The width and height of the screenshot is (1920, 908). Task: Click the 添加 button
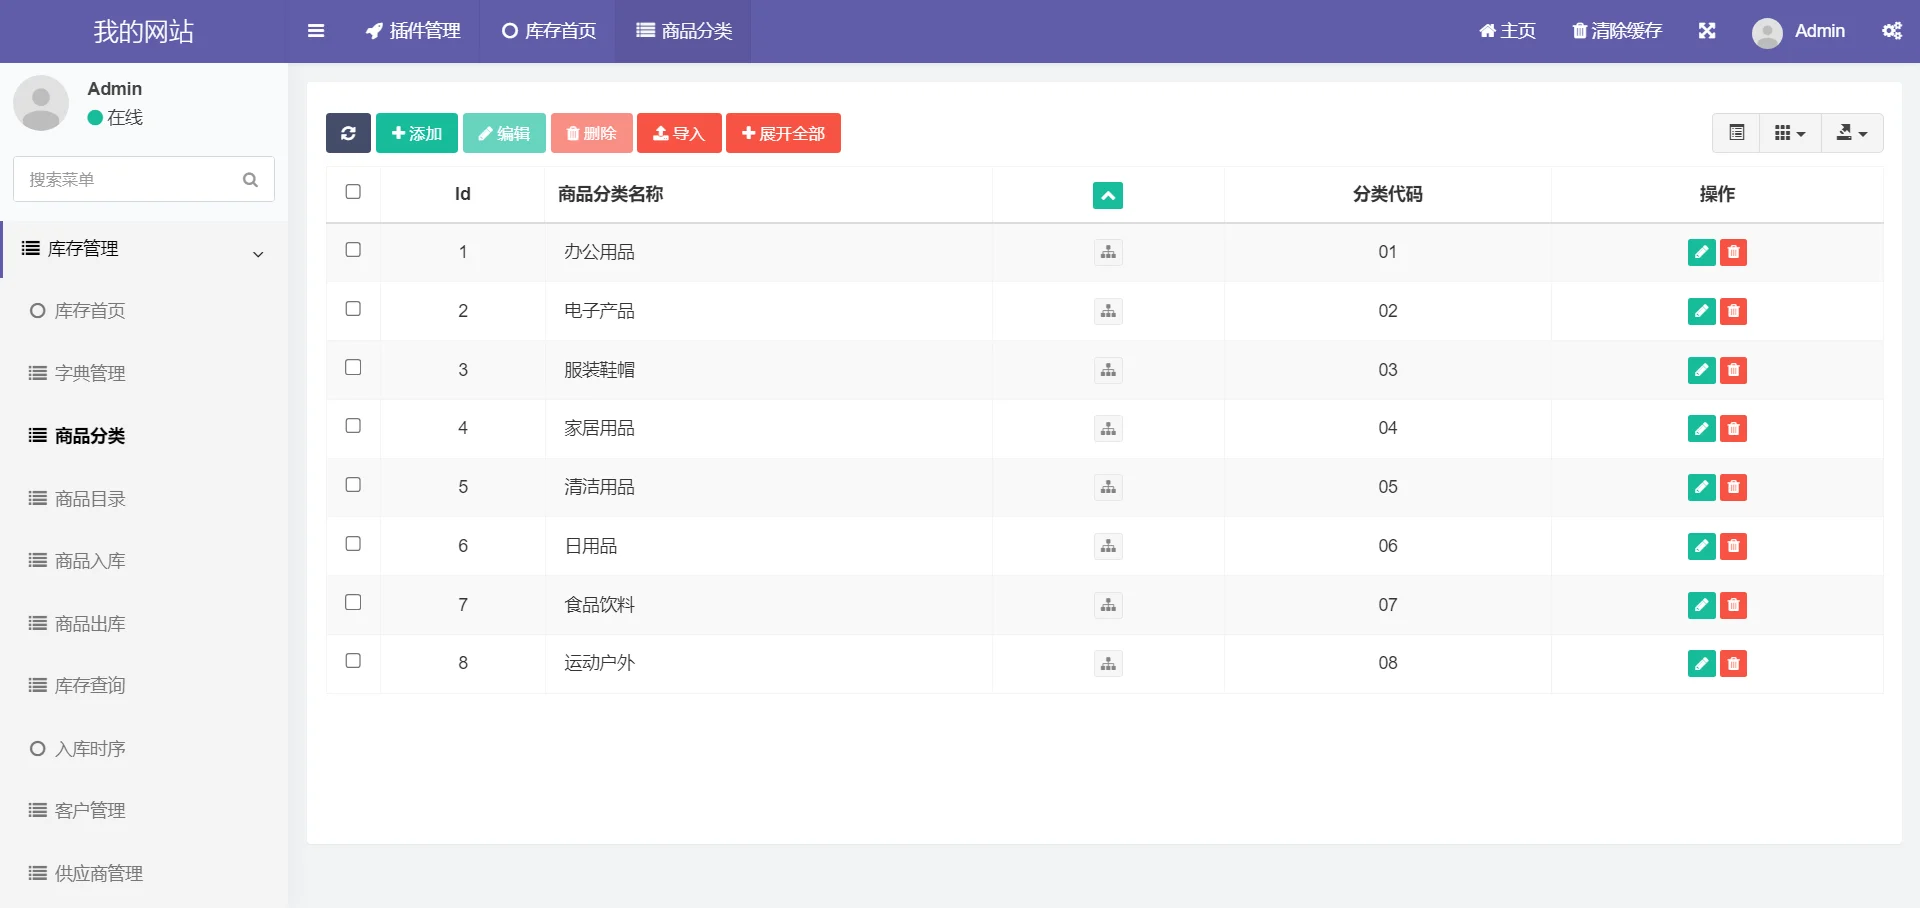click(416, 132)
